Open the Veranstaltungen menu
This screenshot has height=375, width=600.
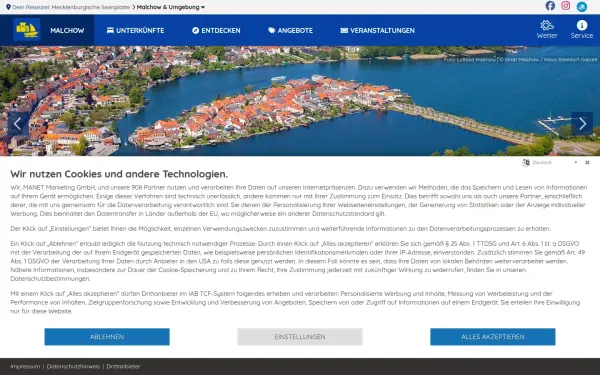tap(377, 30)
